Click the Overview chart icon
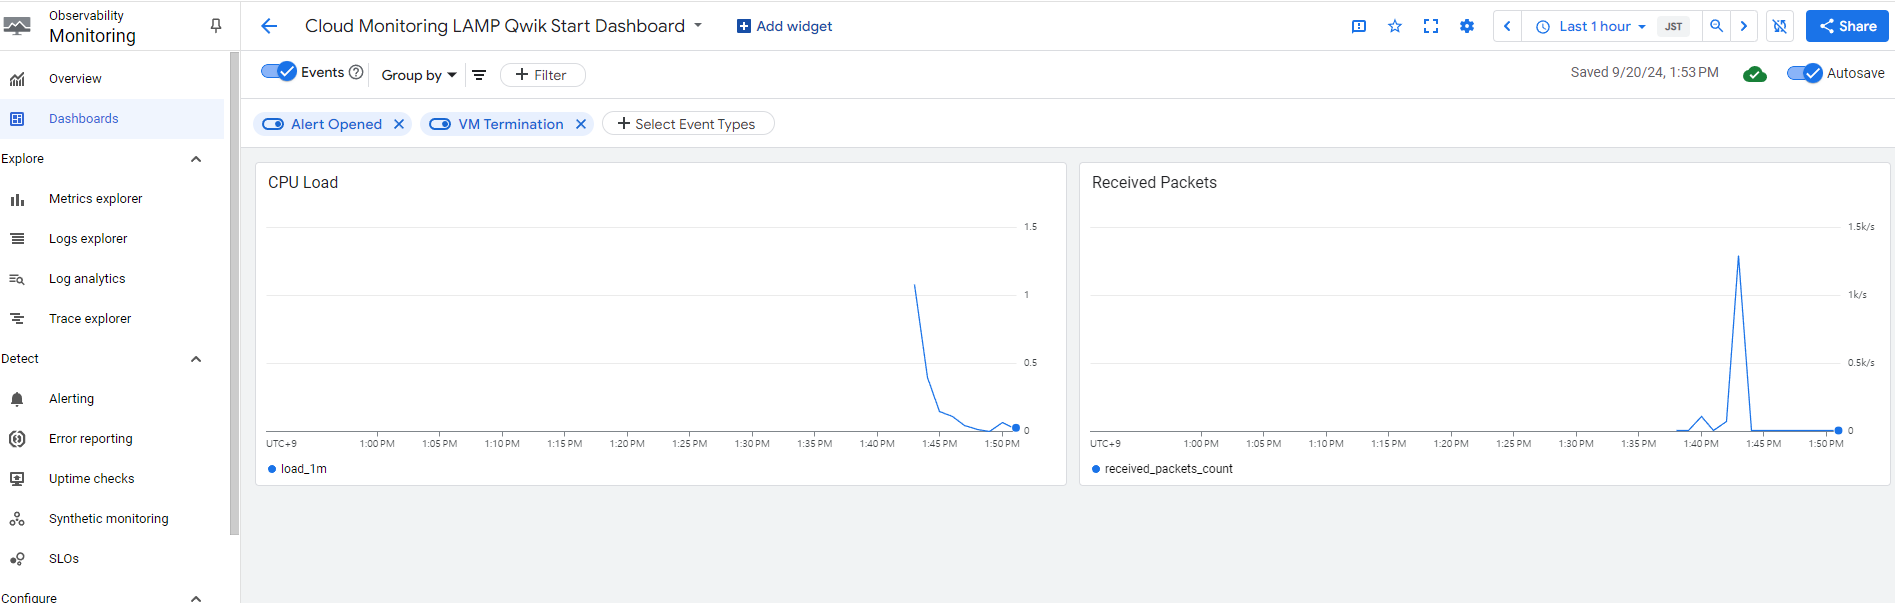 17,79
